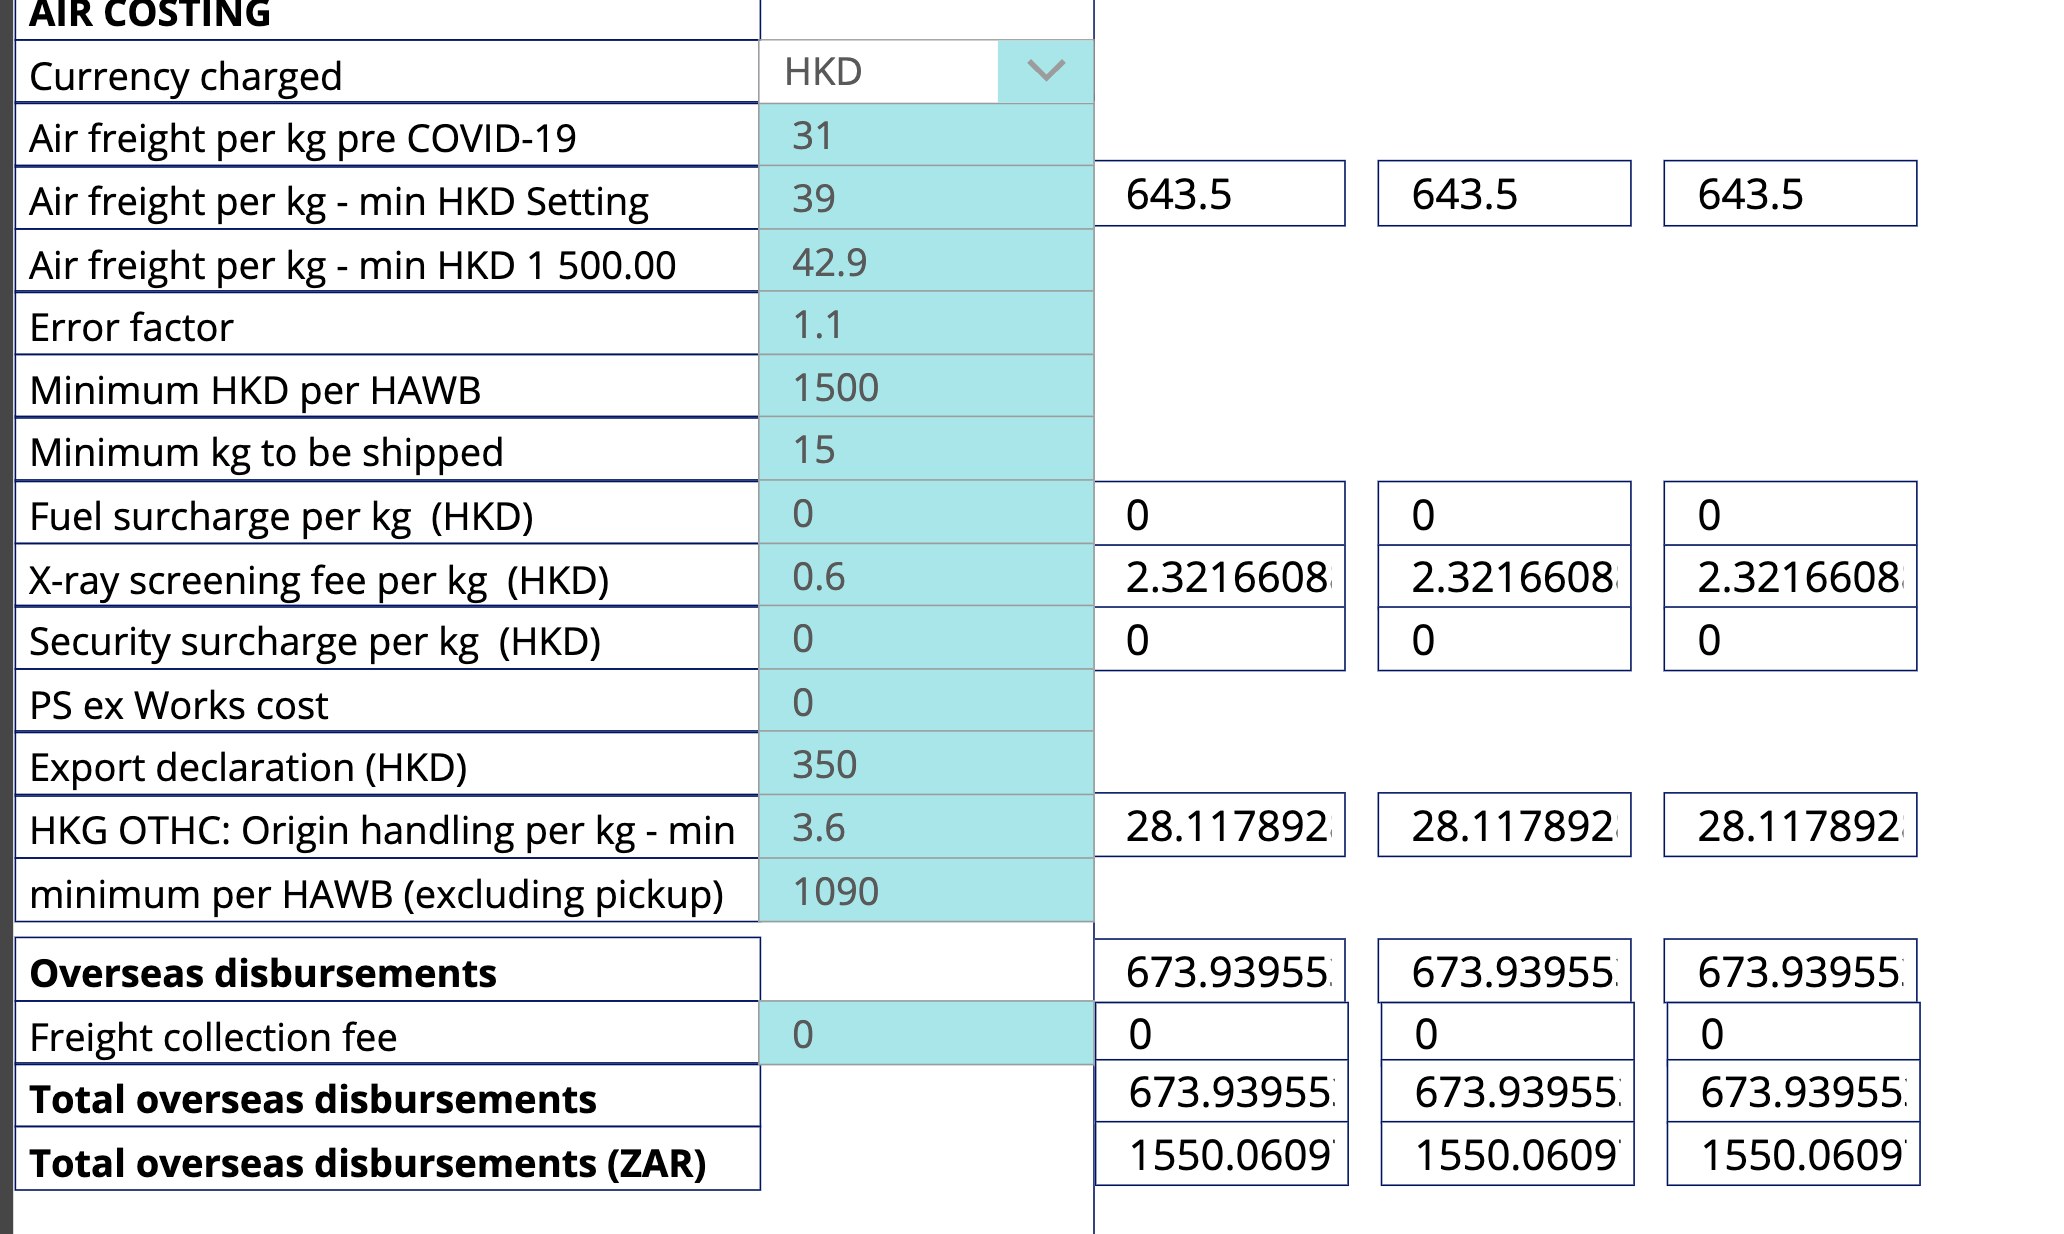Select the 'Export declaration (HKD)' label
This screenshot has height=1234, width=2064.
(249, 768)
